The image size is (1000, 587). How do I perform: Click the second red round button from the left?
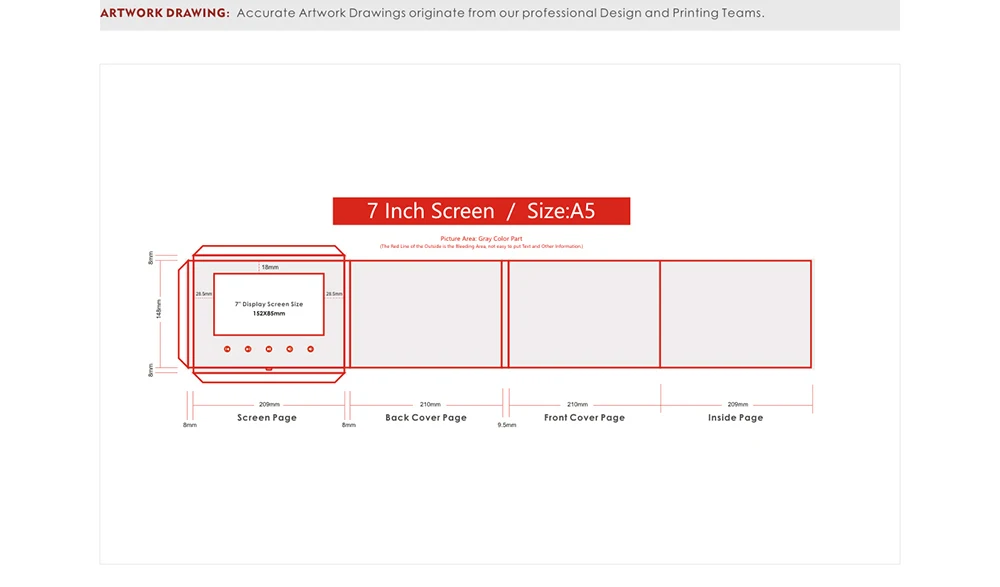click(248, 349)
